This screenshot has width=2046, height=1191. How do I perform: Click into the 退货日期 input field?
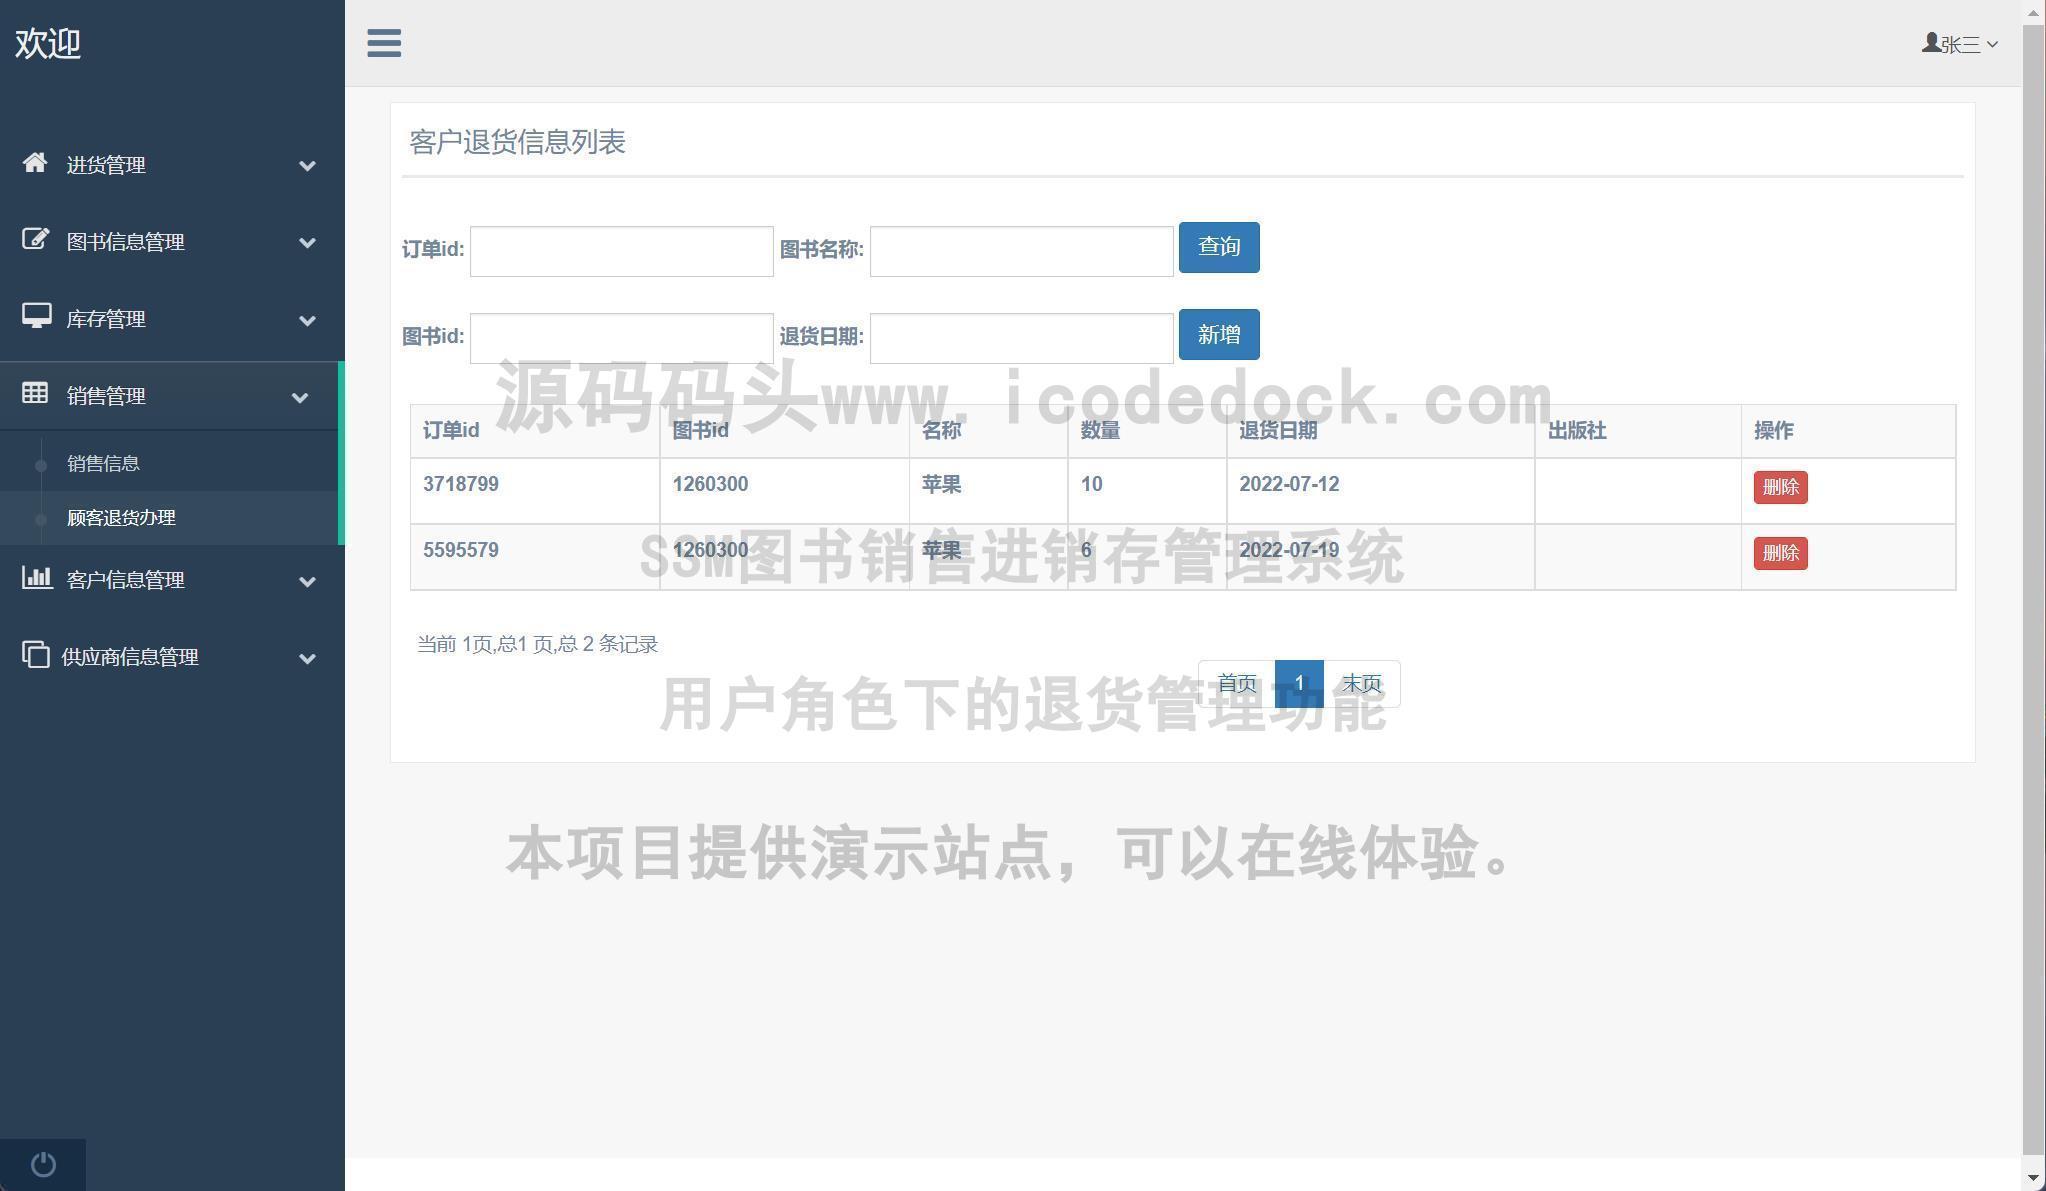[1021, 338]
